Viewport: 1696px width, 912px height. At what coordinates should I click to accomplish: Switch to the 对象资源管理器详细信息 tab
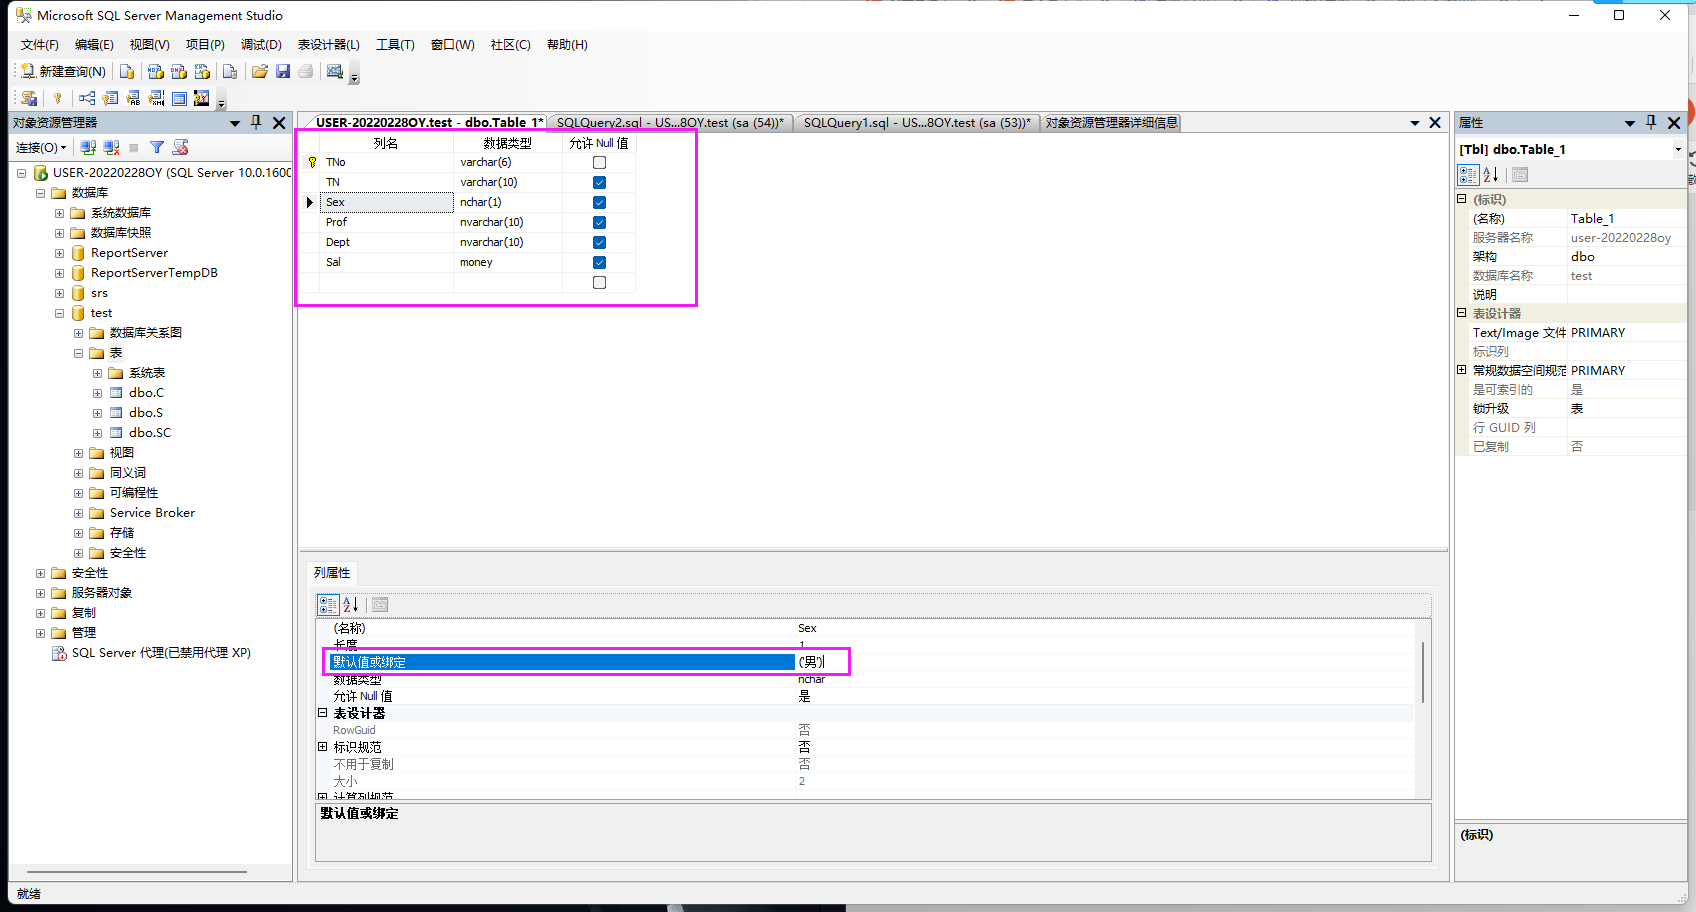(1112, 123)
